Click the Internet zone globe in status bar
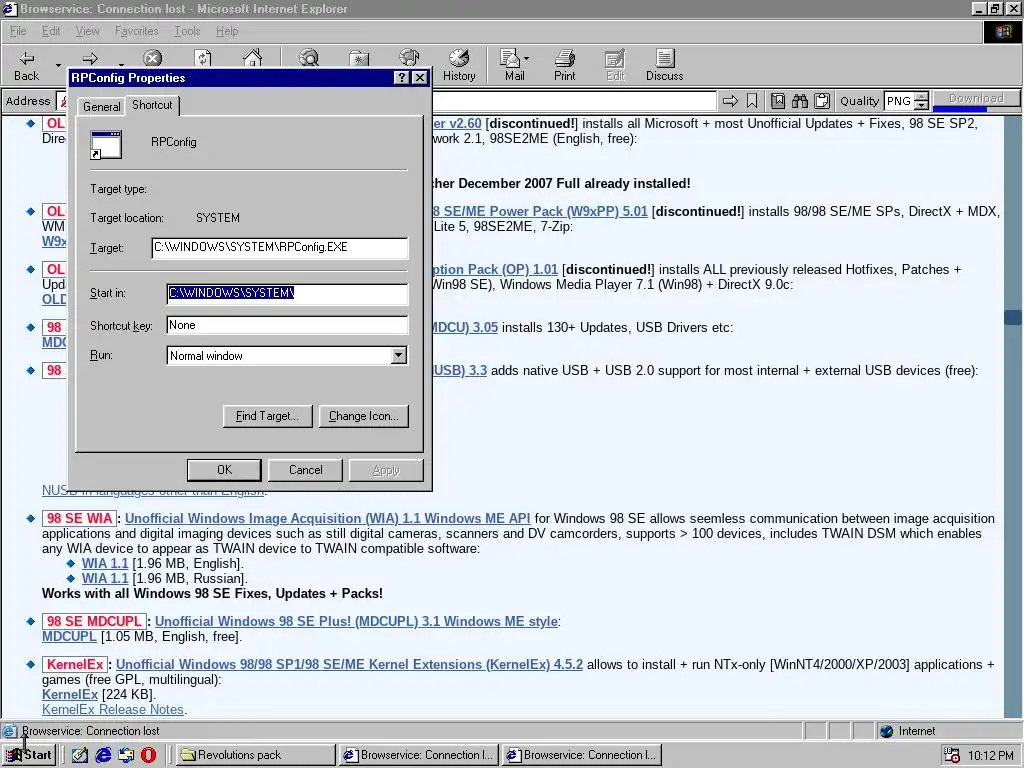Screen dimensions: 1024x768 (886, 731)
